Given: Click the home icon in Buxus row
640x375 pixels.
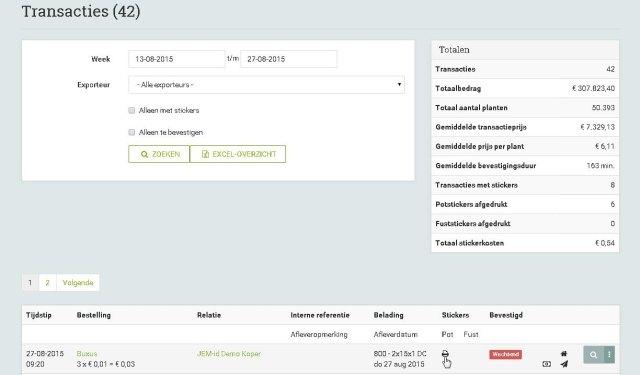Looking at the screenshot, I should [x=564, y=353].
